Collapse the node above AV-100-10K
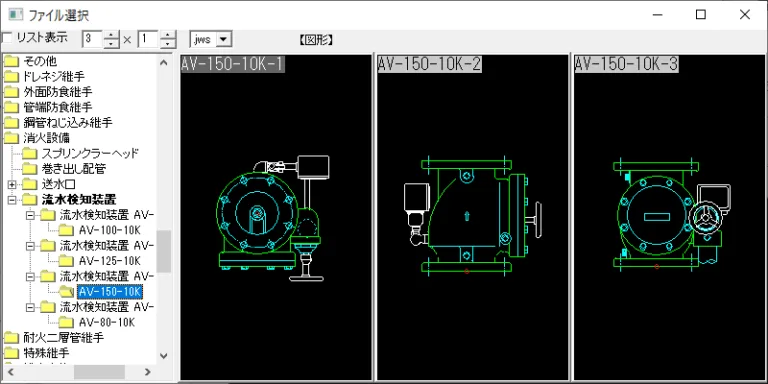 (30, 215)
